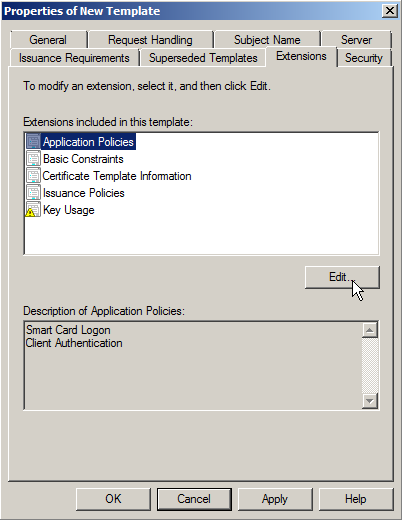Screen dimensions: 402x520
Task: Confirm with the OK button
Action: tap(113, 499)
